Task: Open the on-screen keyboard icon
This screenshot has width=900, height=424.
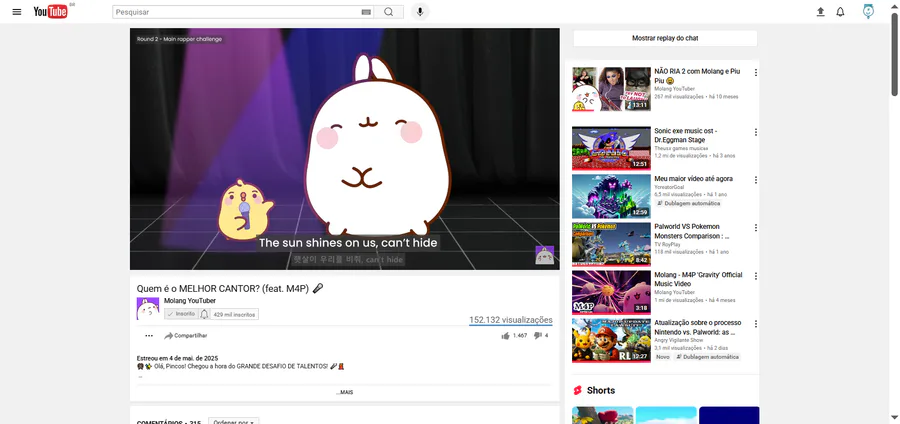Action: 366,12
